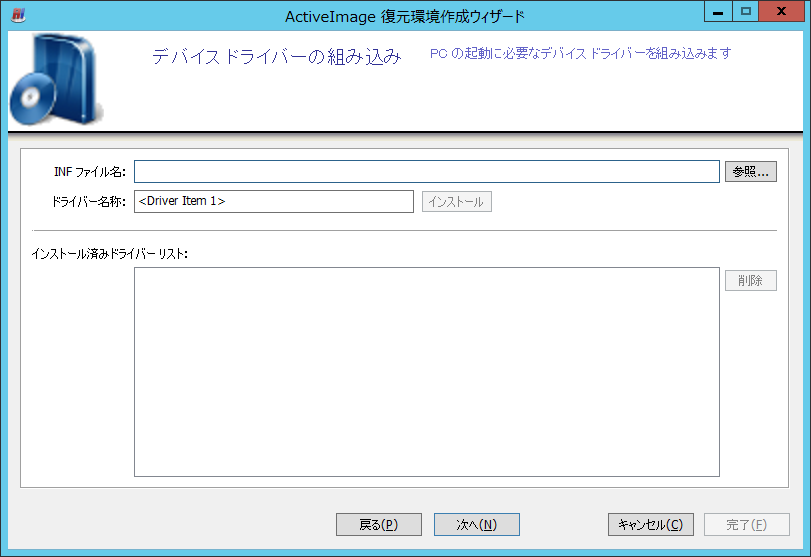This screenshot has height=557, width=811.
Task: Click the 参照... browse button
Action: click(750, 172)
